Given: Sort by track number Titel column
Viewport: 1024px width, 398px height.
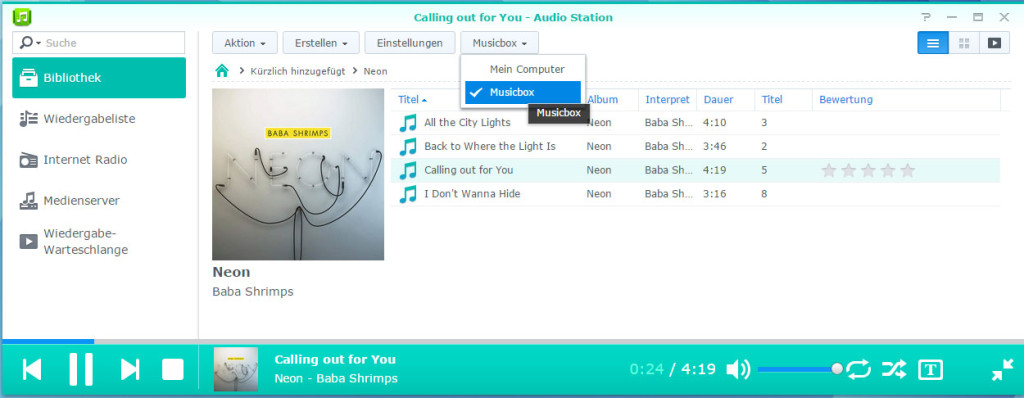Looking at the screenshot, I should coord(772,100).
